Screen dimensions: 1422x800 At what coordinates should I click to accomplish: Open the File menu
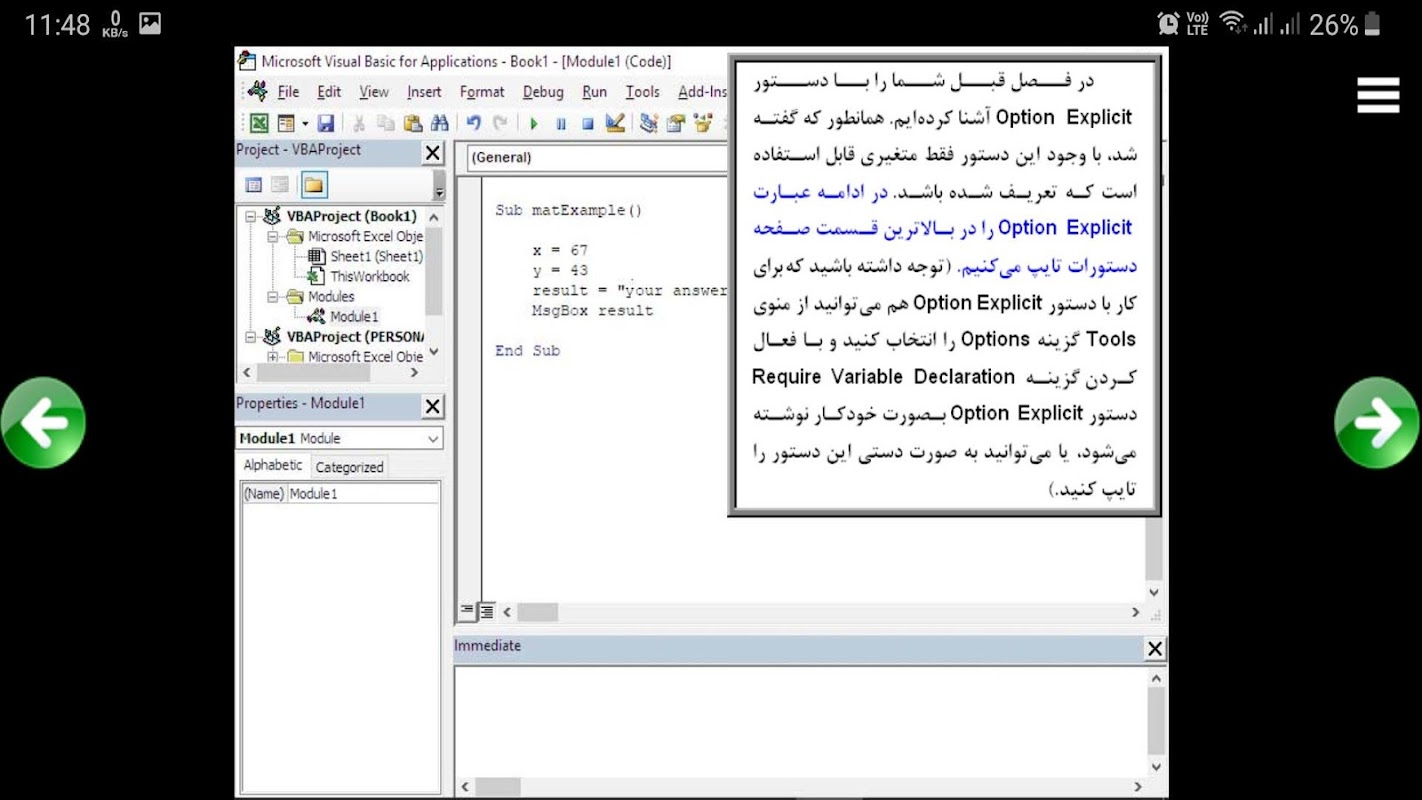289,92
